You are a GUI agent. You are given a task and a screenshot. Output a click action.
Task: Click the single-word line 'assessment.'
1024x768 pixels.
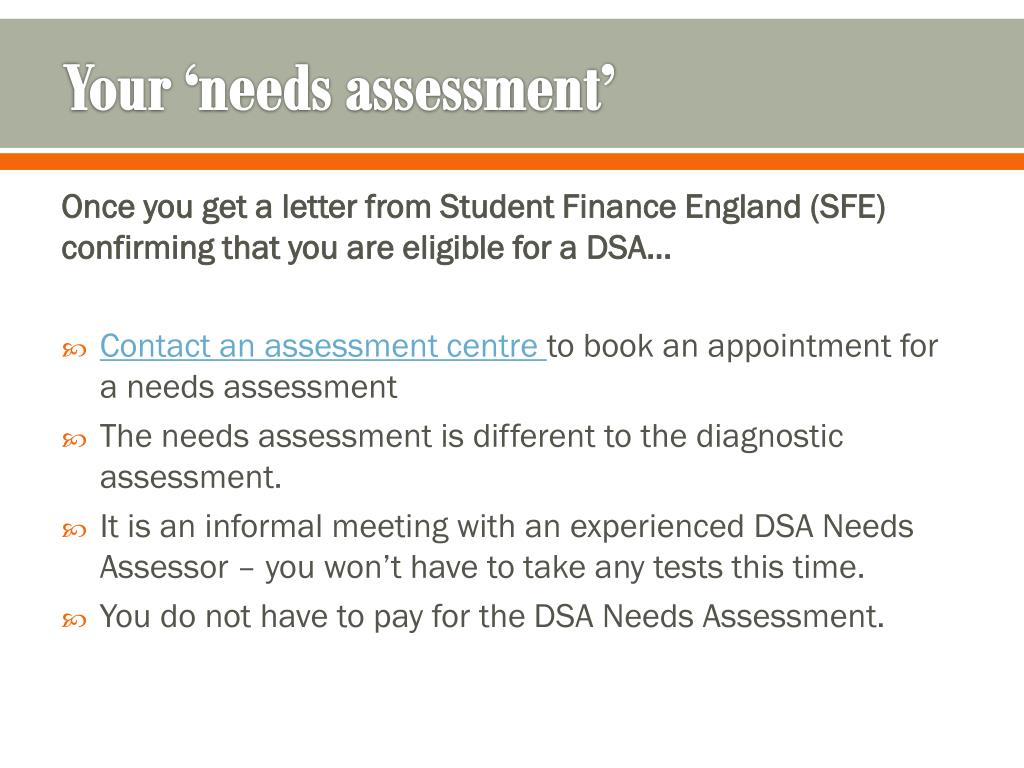(190, 478)
